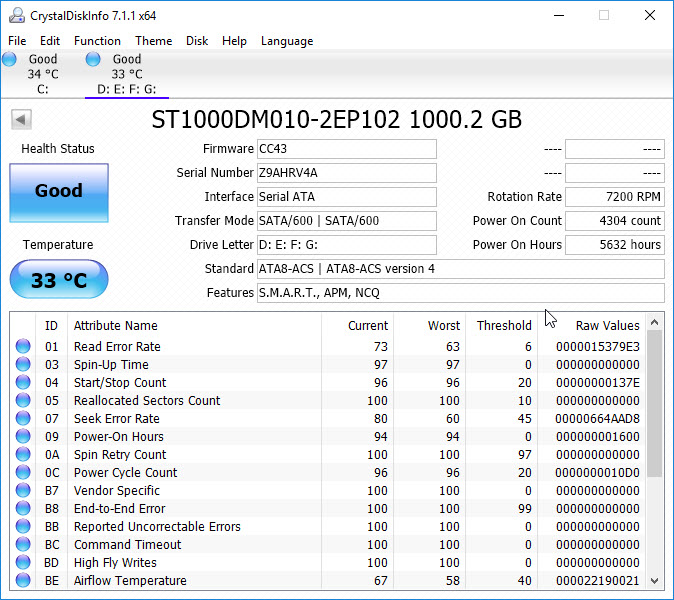Viewport: 674px width, 600px height.
Task: Click the 33 °C temperature button
Action: (x=59, y=279)
